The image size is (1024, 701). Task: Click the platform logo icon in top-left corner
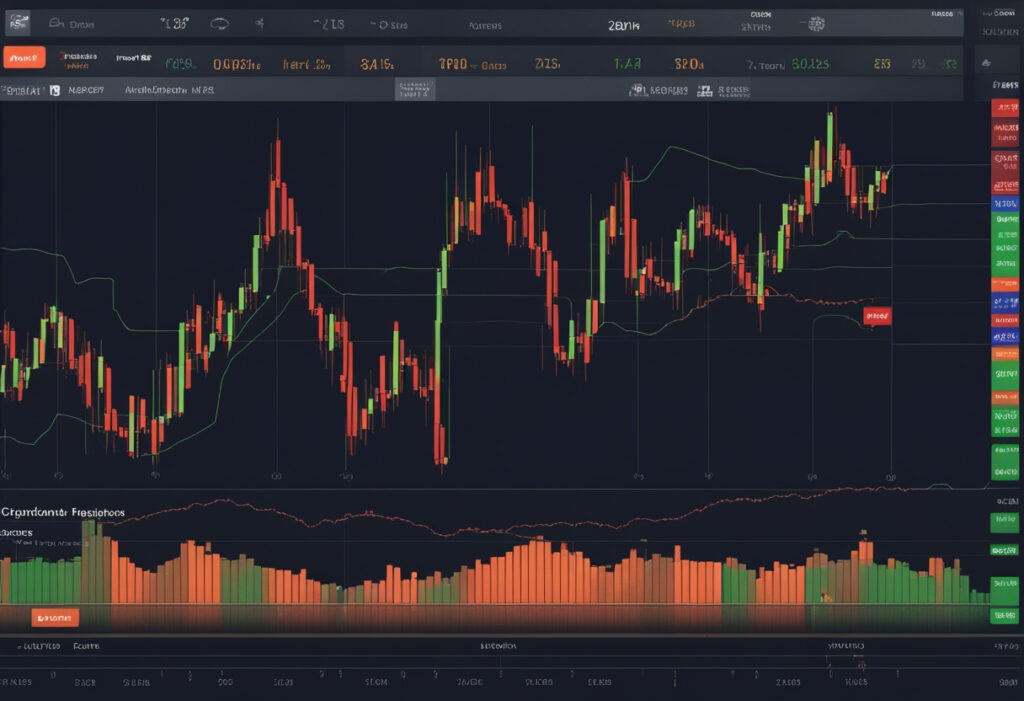(18, 24)
